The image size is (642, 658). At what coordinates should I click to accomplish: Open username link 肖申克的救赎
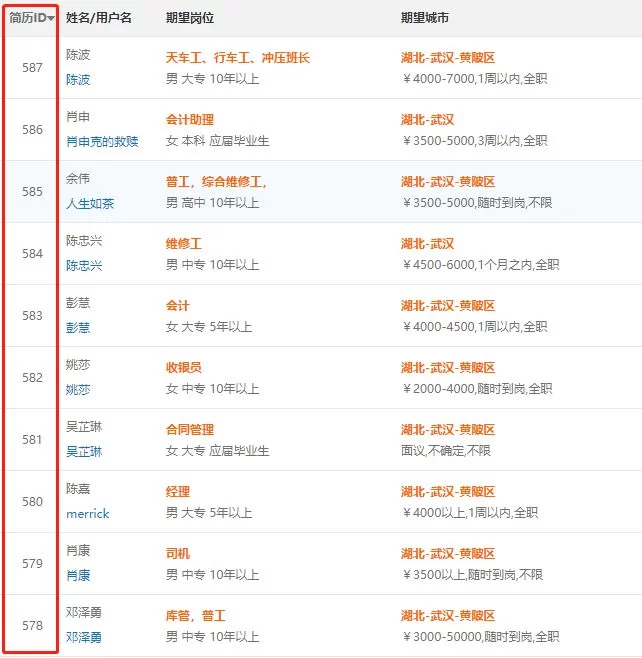102,141
